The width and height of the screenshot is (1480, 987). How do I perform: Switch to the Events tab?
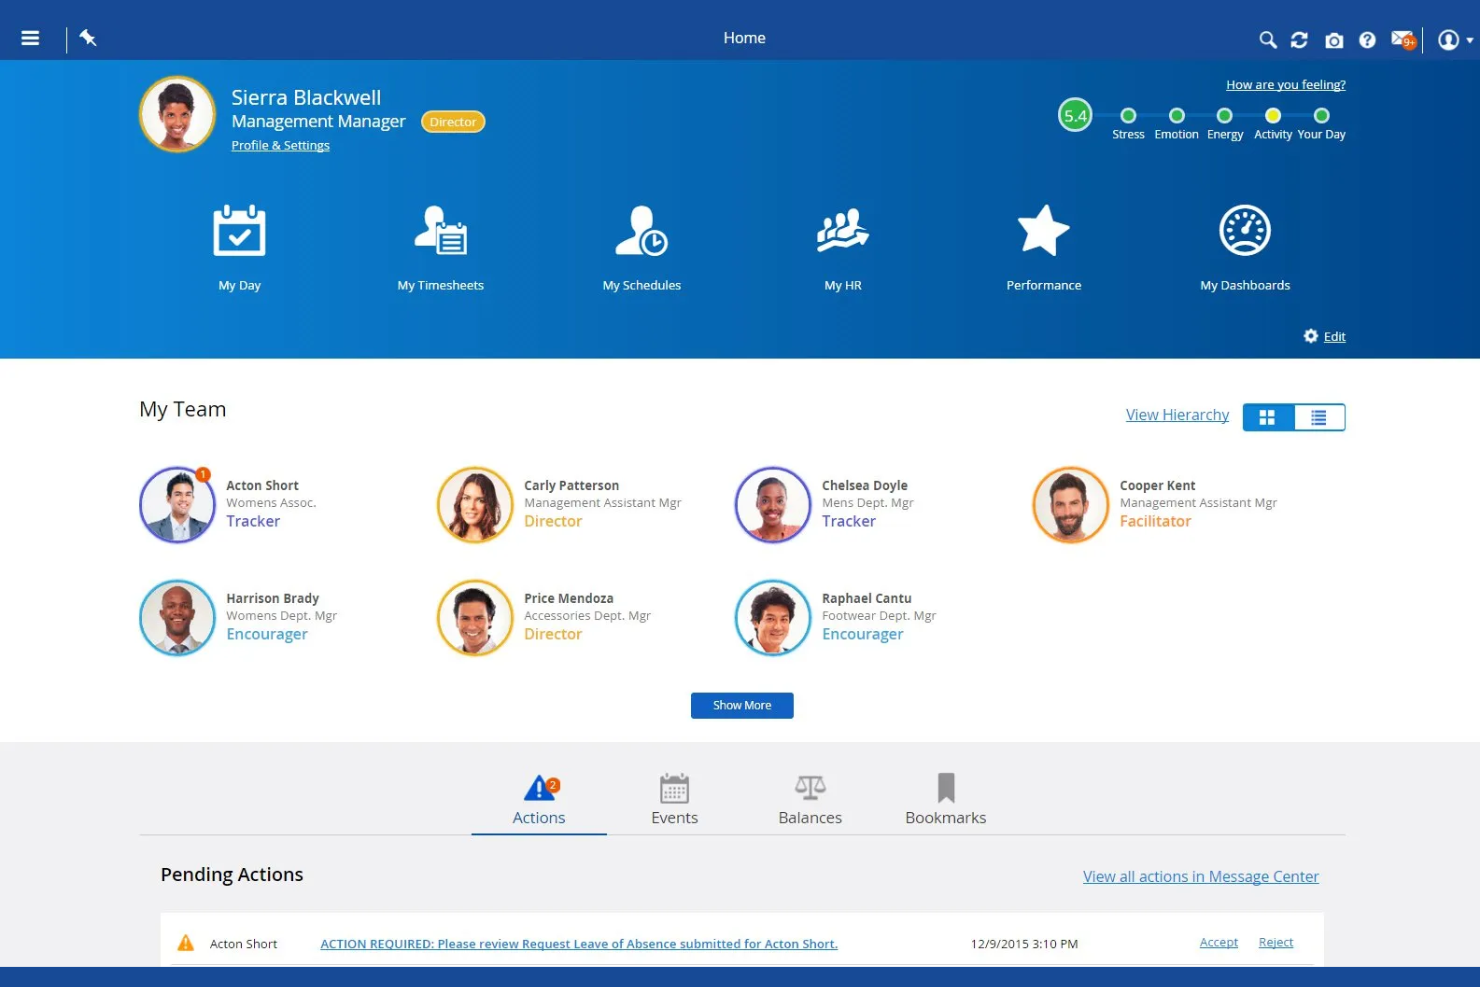(x=674, y=797)
